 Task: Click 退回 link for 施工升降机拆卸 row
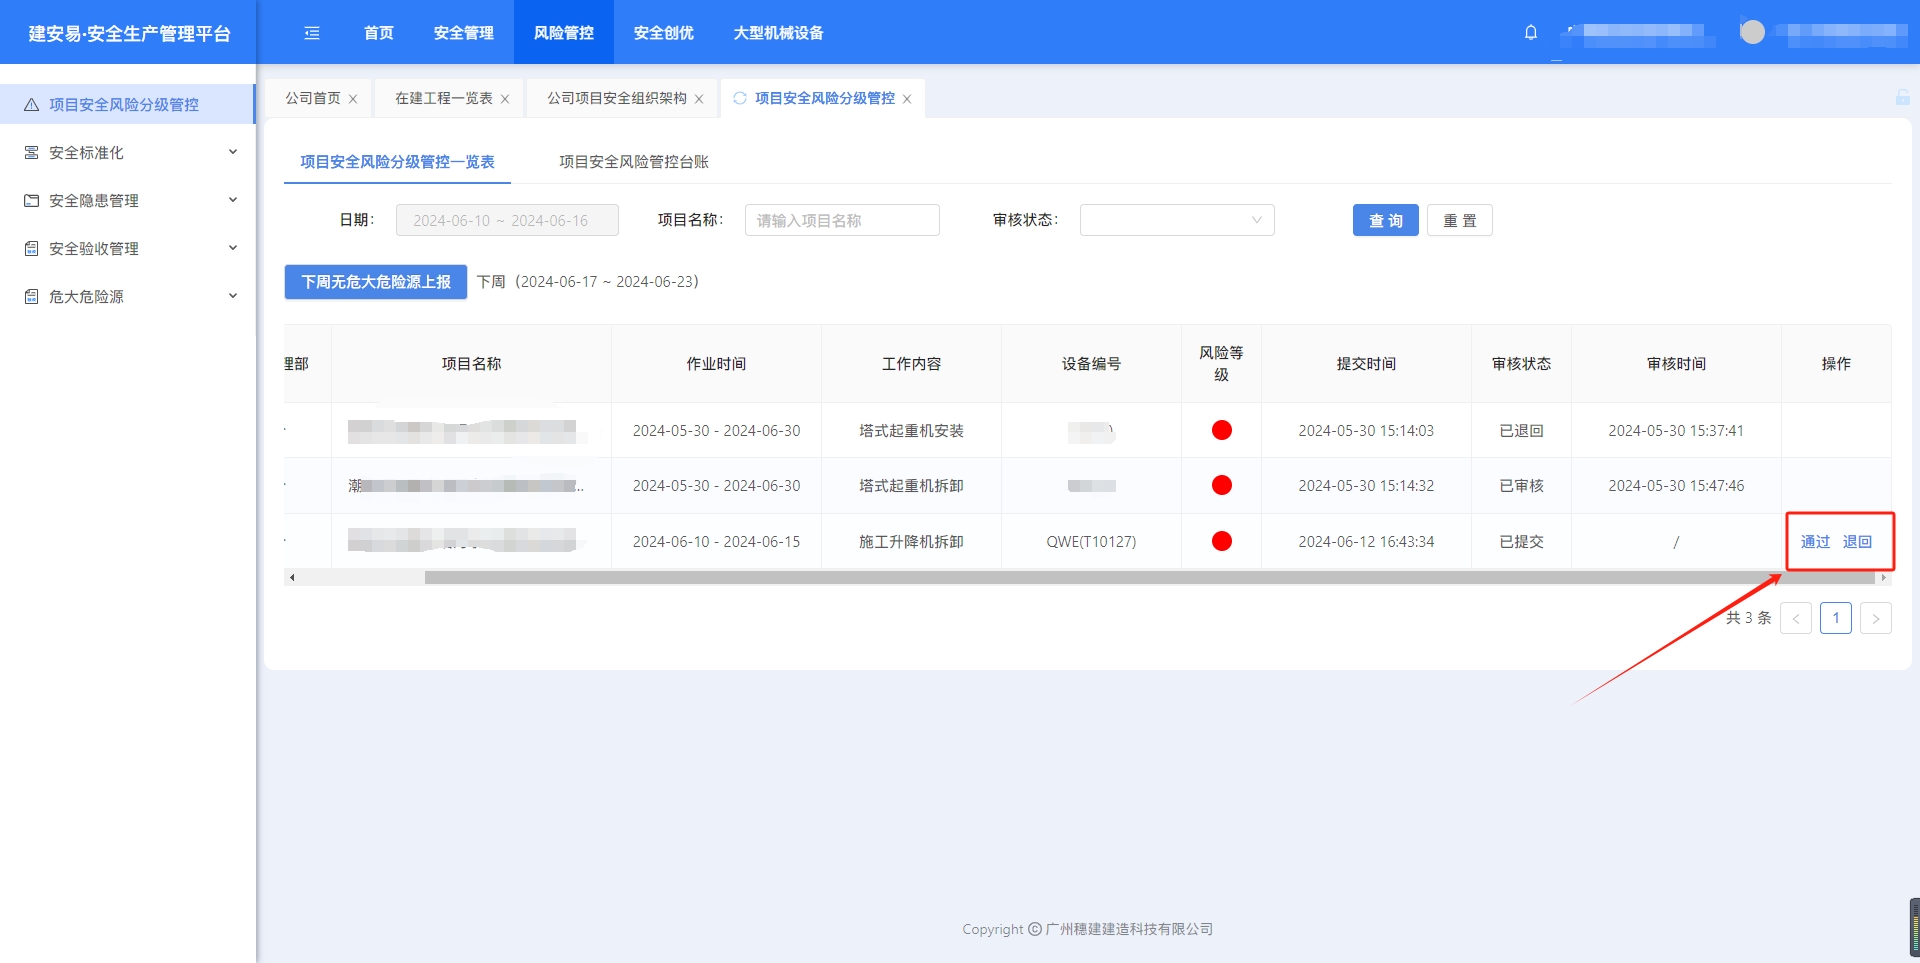coord(1857,542)
